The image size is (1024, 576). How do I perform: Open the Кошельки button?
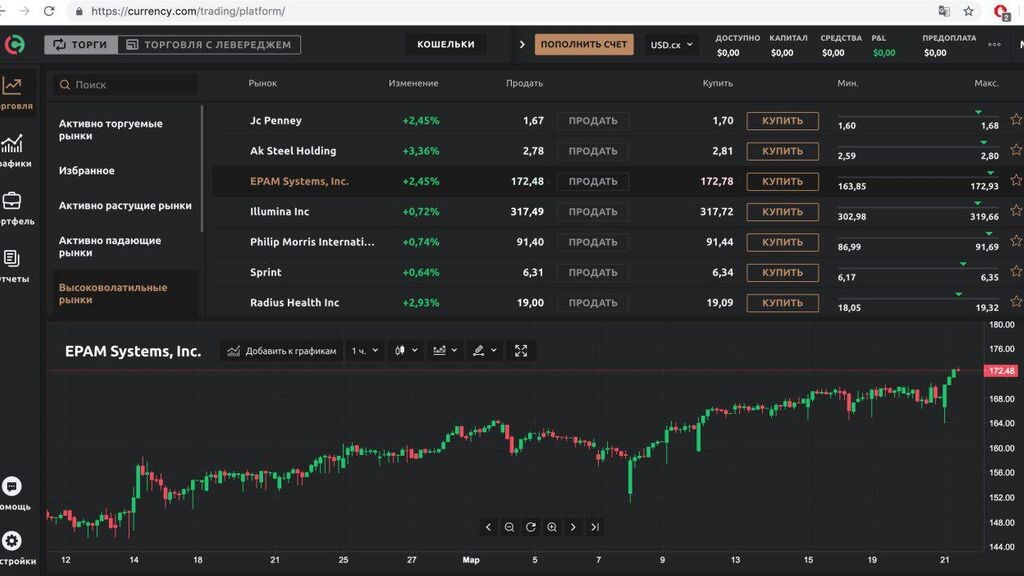point(446,44)
